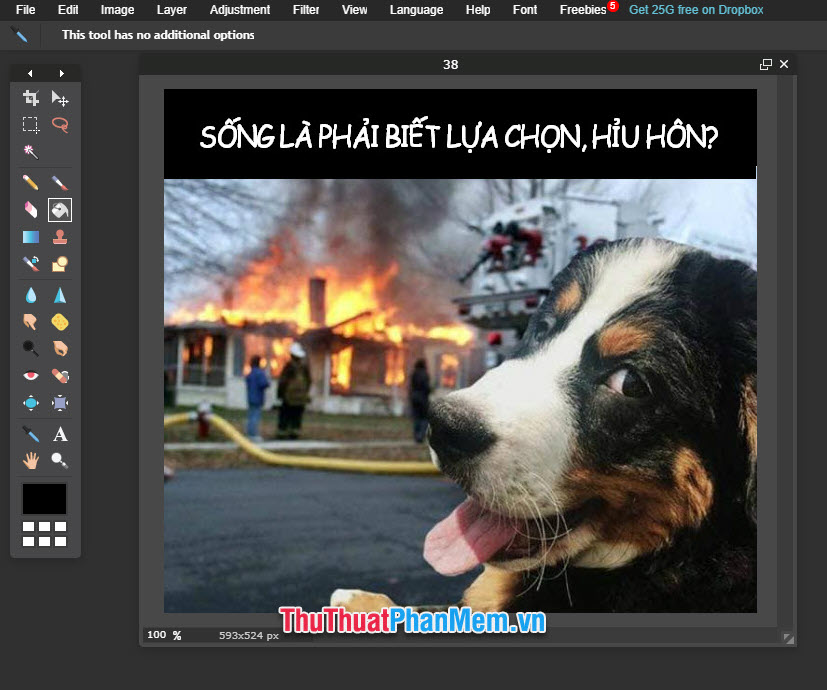
Task: Maximize the document window 38
Action: click(765, 64)
